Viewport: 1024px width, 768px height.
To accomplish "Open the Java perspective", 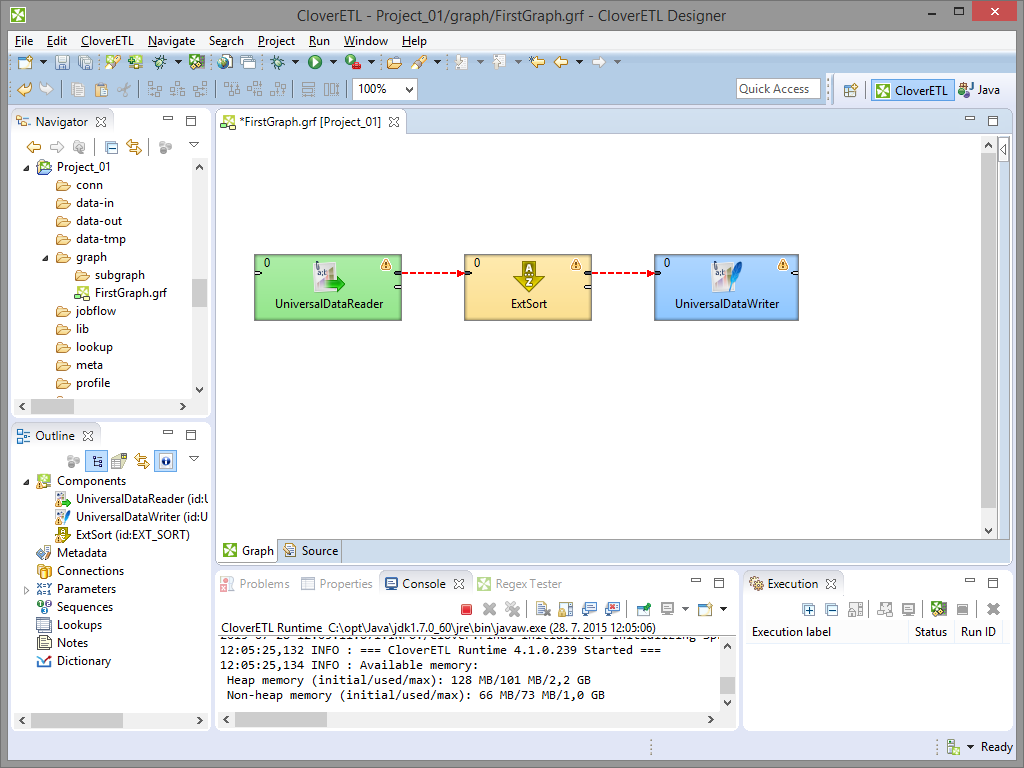I will click(979, 90).
